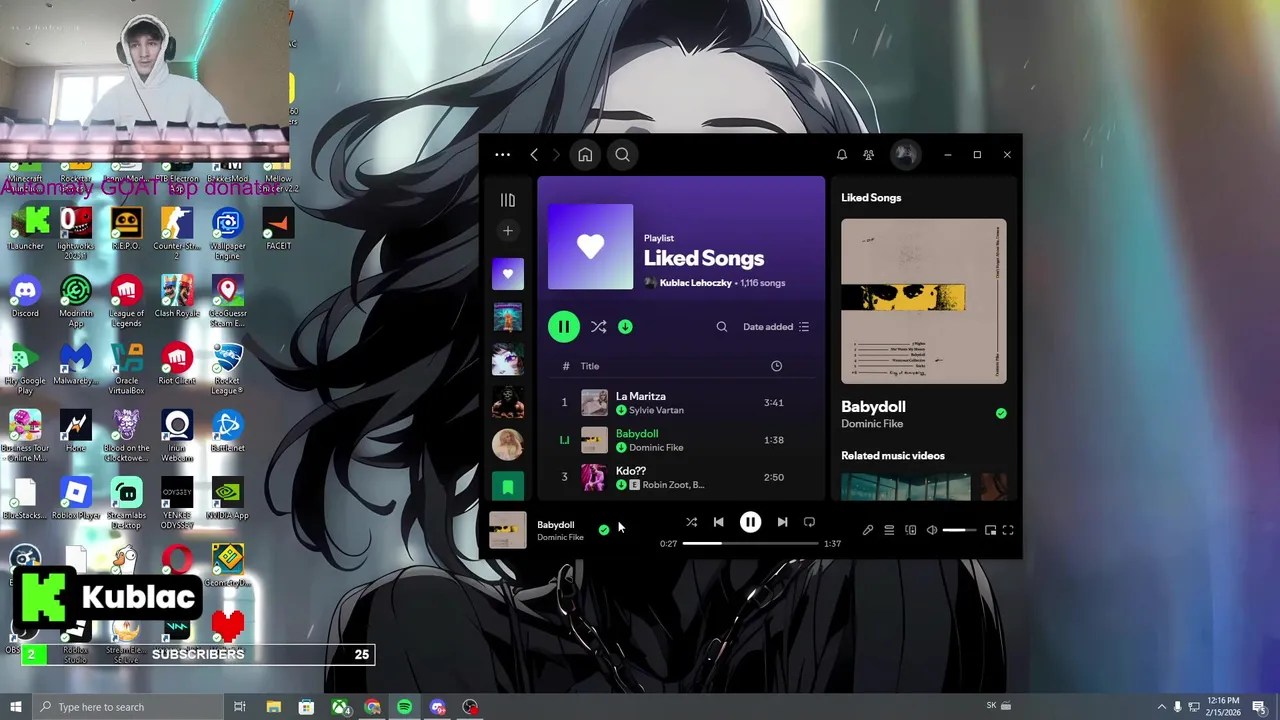Image resolution: width=1280 pixels, height=720 pixels.
Task: Open Dominic Fike link in track list
Action: 656,447
